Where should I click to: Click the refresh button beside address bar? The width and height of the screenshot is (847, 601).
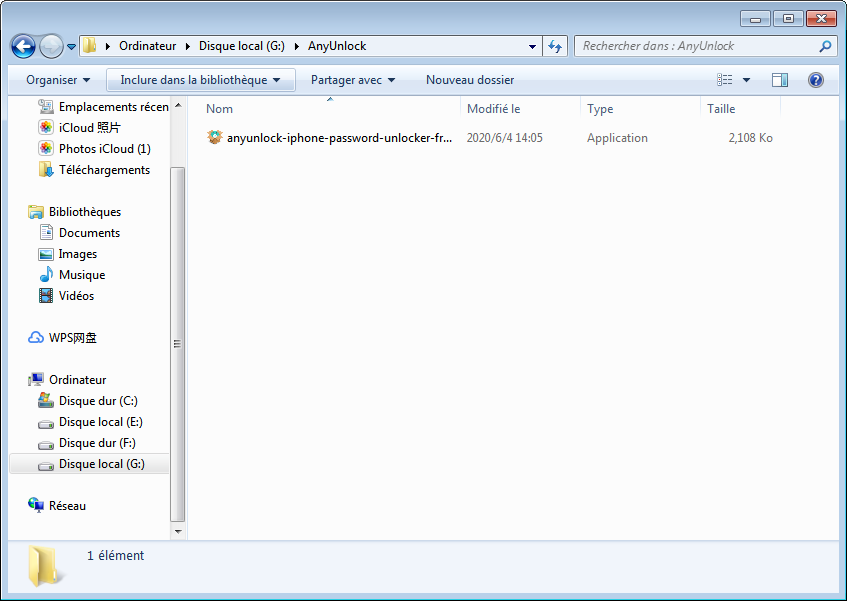555,46
